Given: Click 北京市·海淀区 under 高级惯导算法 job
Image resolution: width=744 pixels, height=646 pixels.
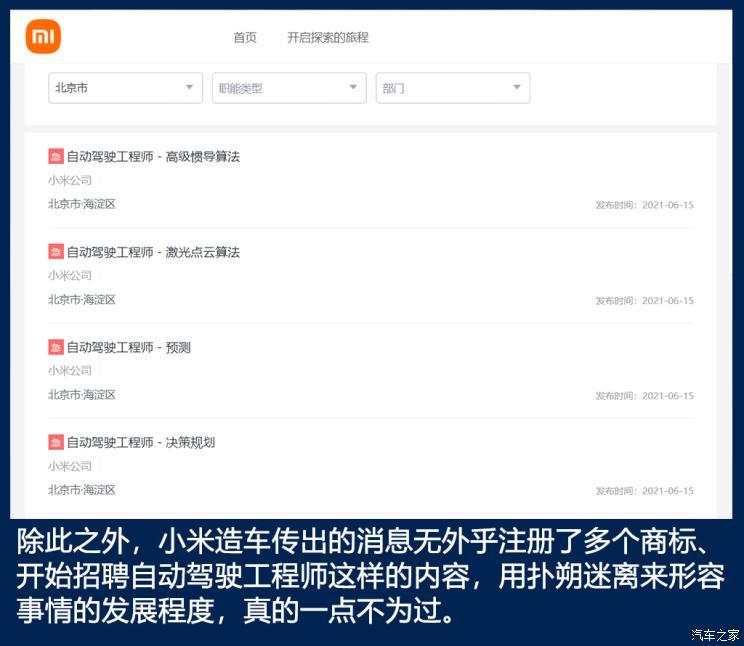Looking at the screenshot, I should (82, 204).
